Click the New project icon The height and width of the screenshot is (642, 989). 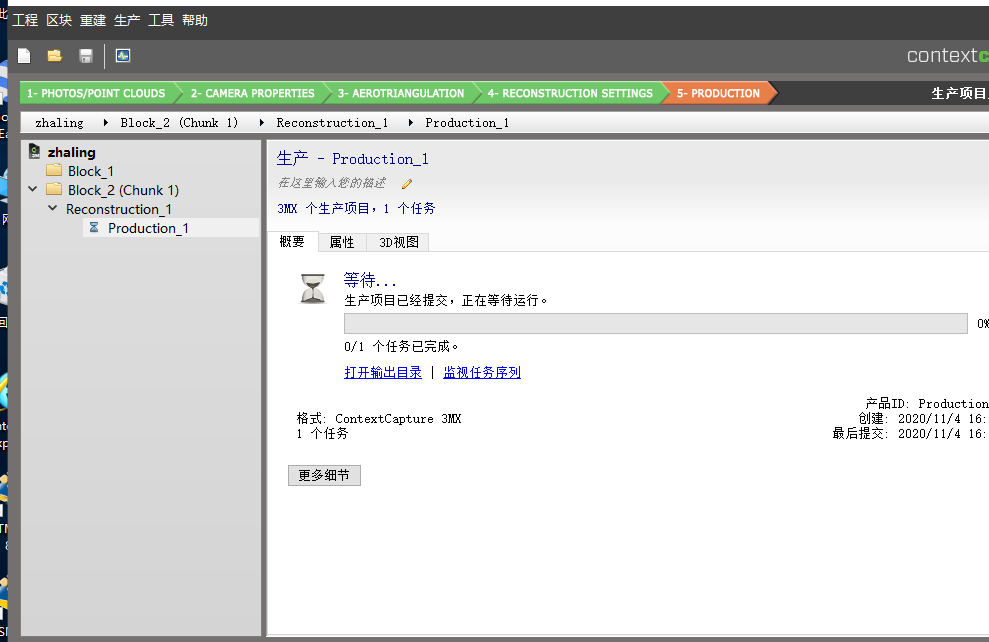click(24, 56)
